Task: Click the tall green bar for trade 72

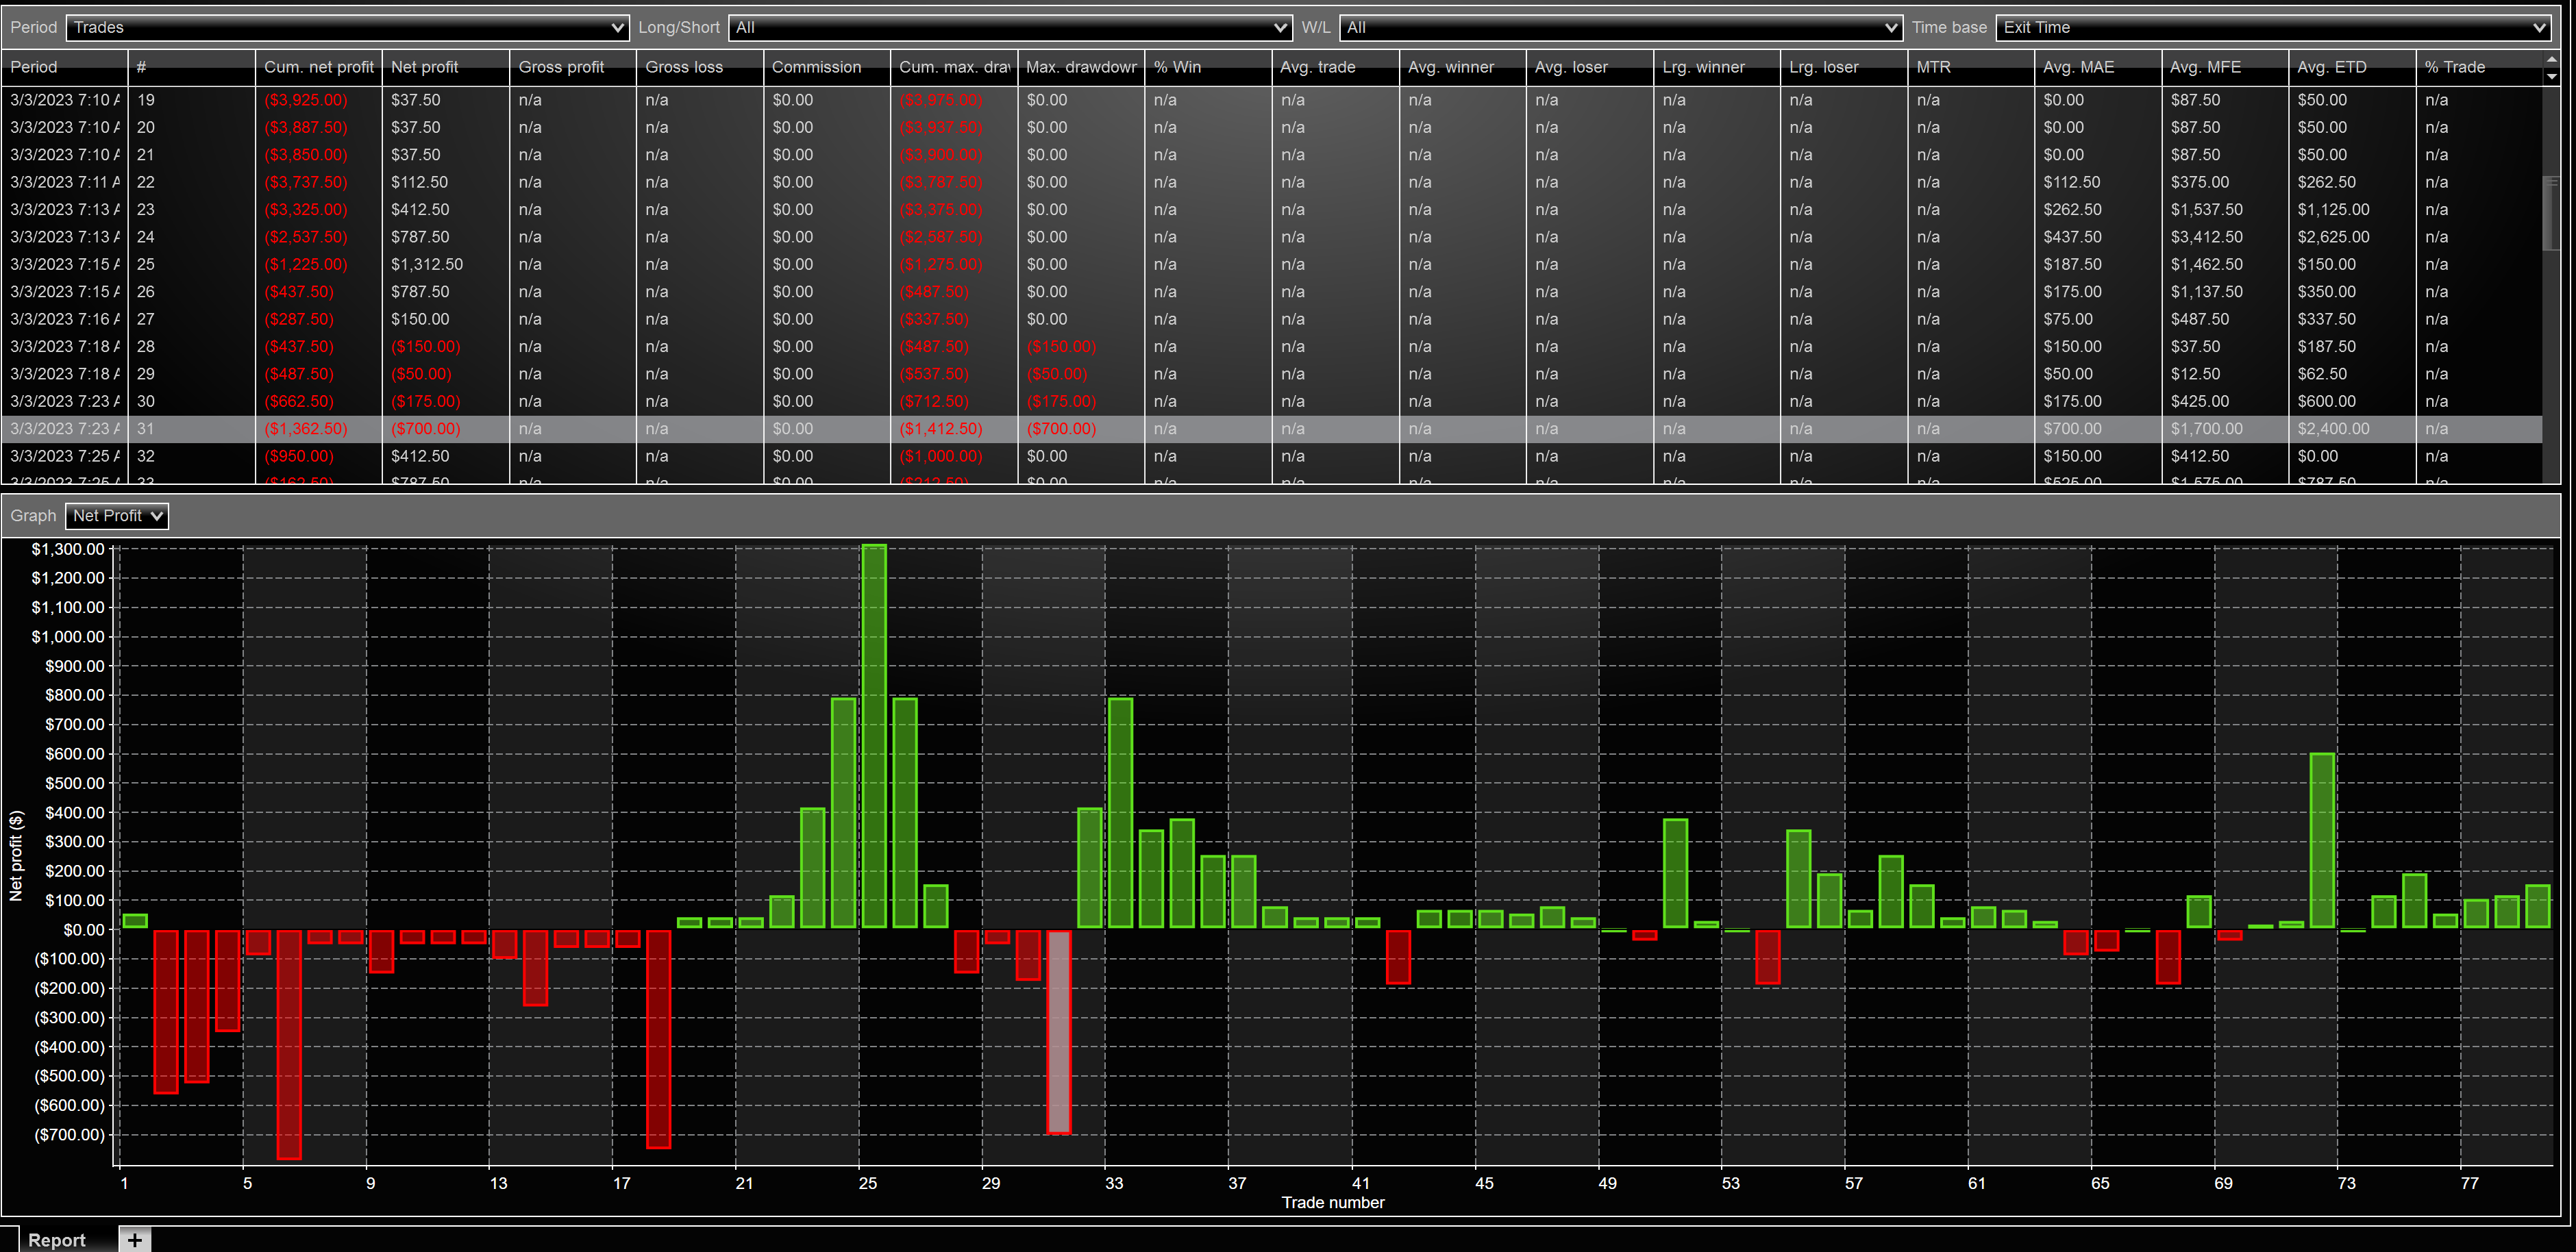Action: pos(2322,841)
